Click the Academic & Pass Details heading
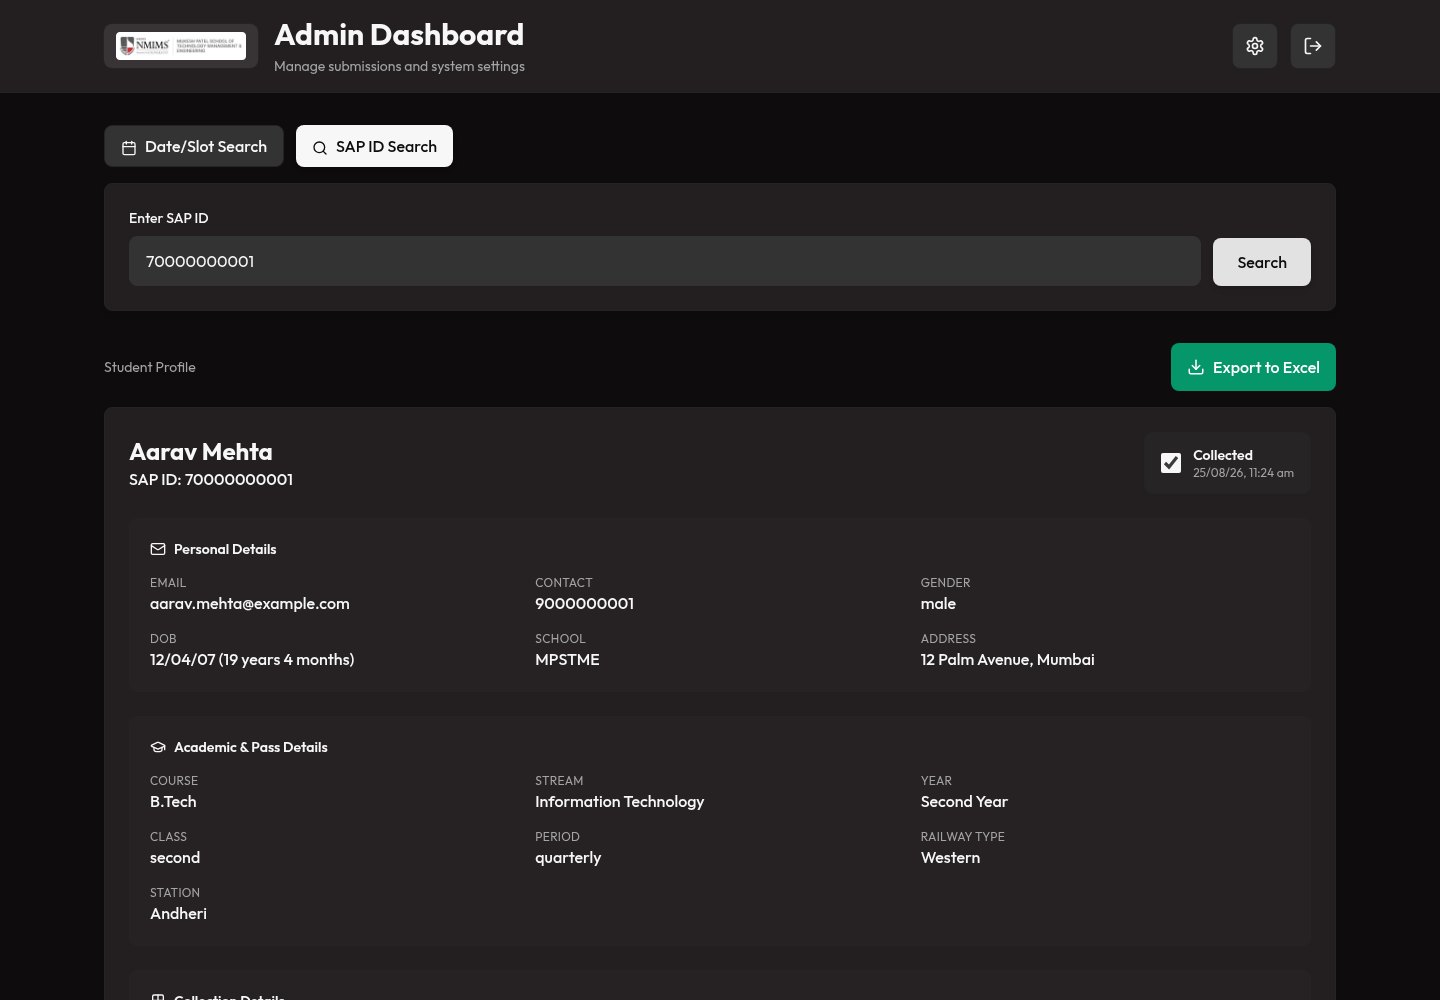The image size is (1440, 1000). pyautogui.click(x=251, y=747)
